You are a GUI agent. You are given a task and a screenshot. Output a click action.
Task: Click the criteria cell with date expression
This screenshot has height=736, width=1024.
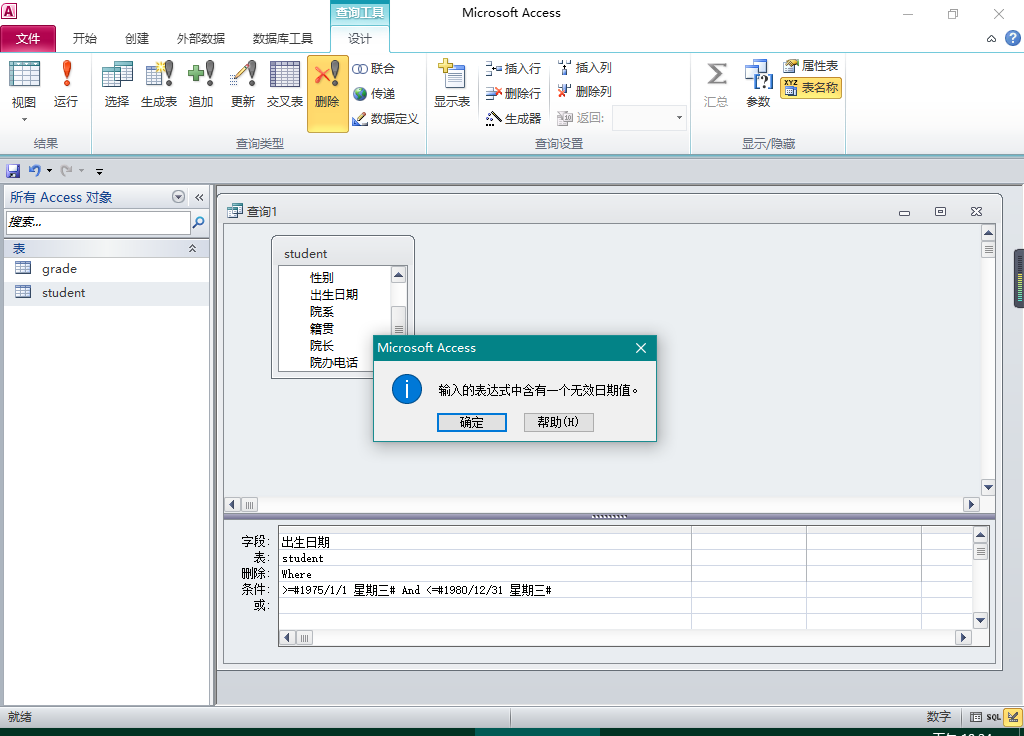(x=485, y=590)
